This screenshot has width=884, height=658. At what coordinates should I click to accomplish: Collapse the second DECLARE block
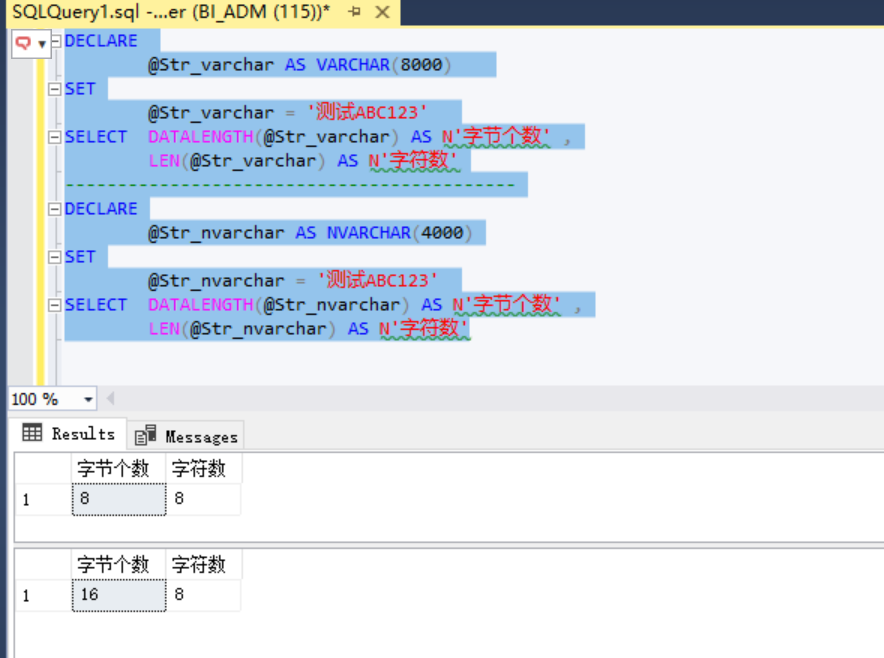[55, 209]
